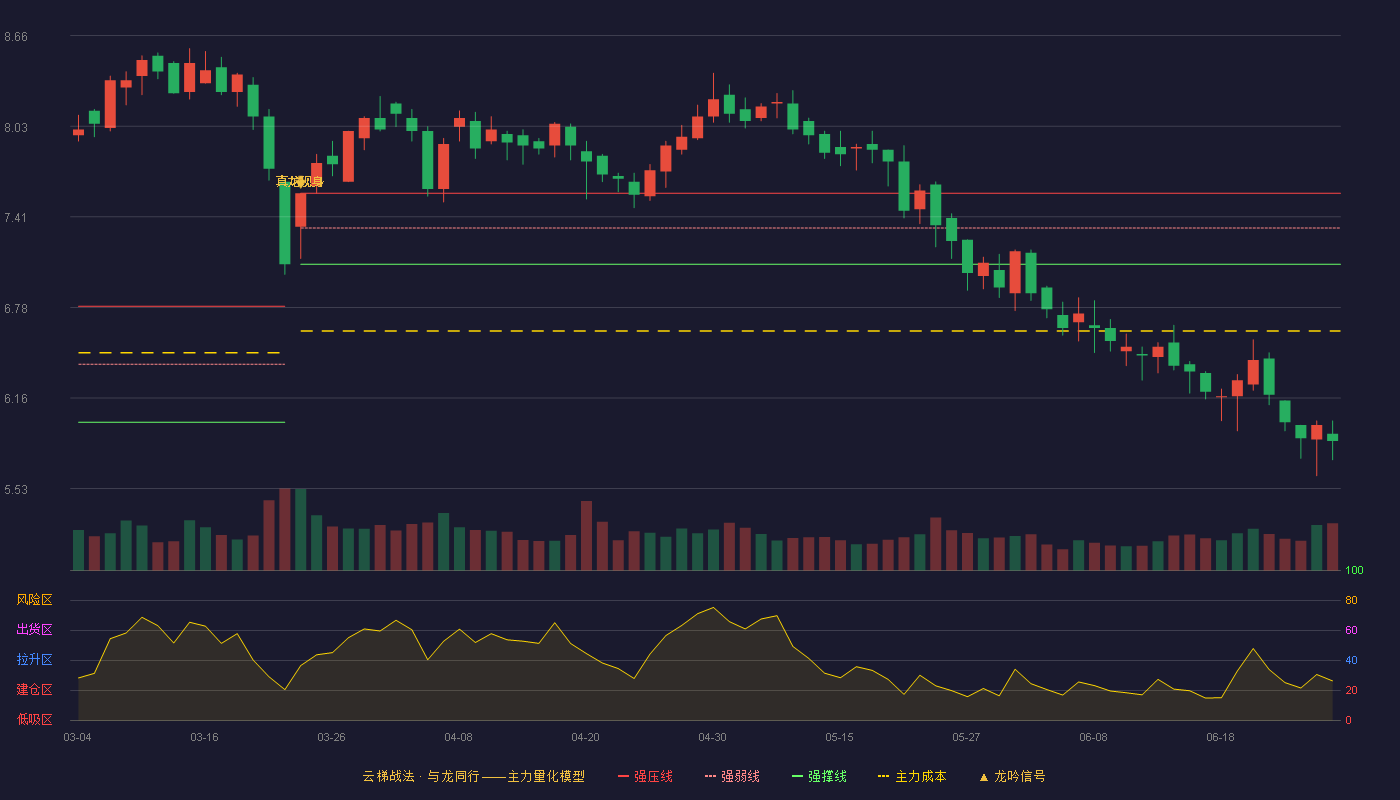
Task: Click the yellow dashed 主力成本 marker icon
Action: 883,776
